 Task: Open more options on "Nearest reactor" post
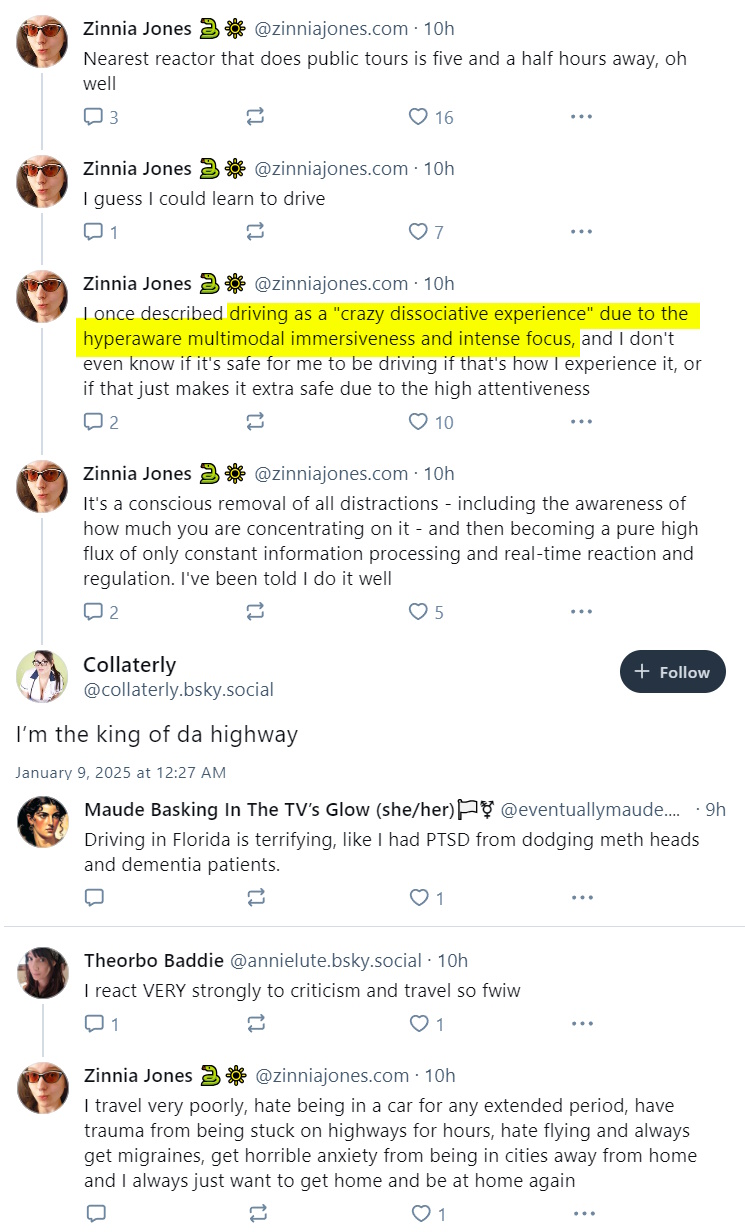(582, 117)
